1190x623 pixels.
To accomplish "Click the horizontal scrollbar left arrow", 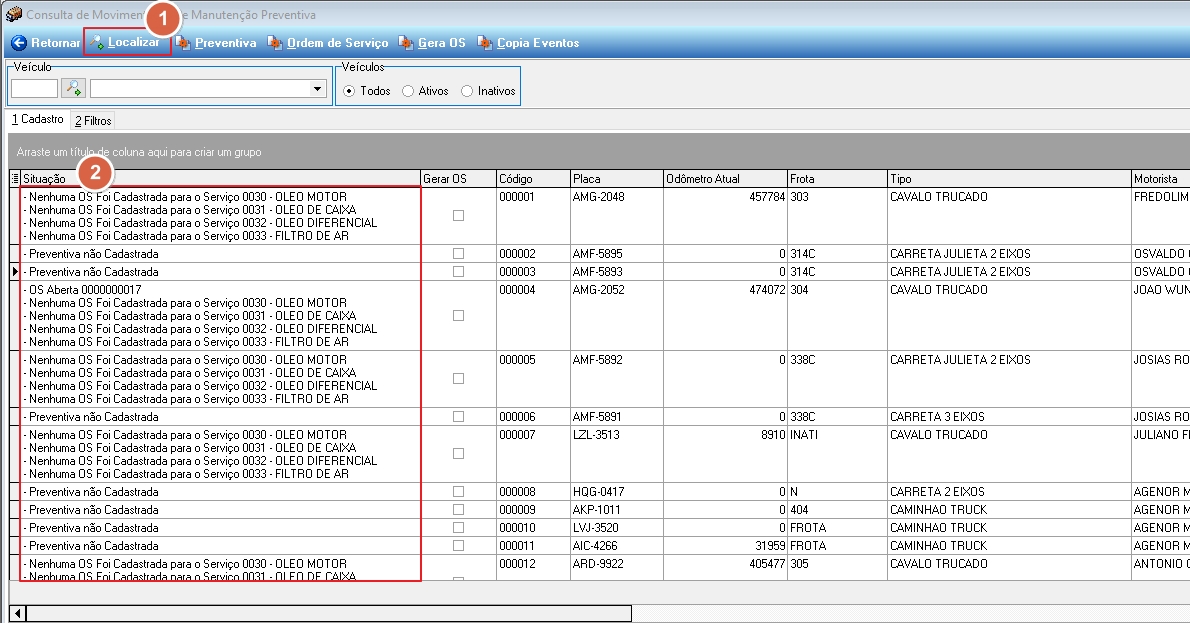I will tap(17, 613).
